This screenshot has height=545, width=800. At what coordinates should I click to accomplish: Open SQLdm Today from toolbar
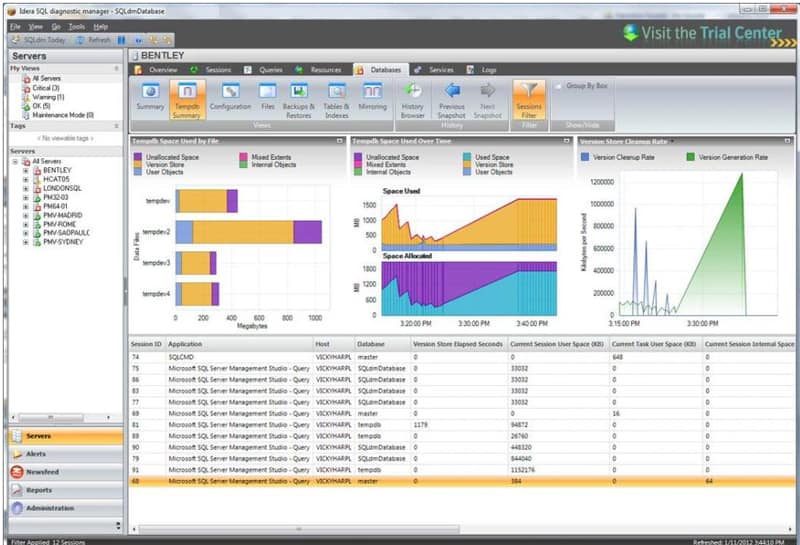pos(39,40)
